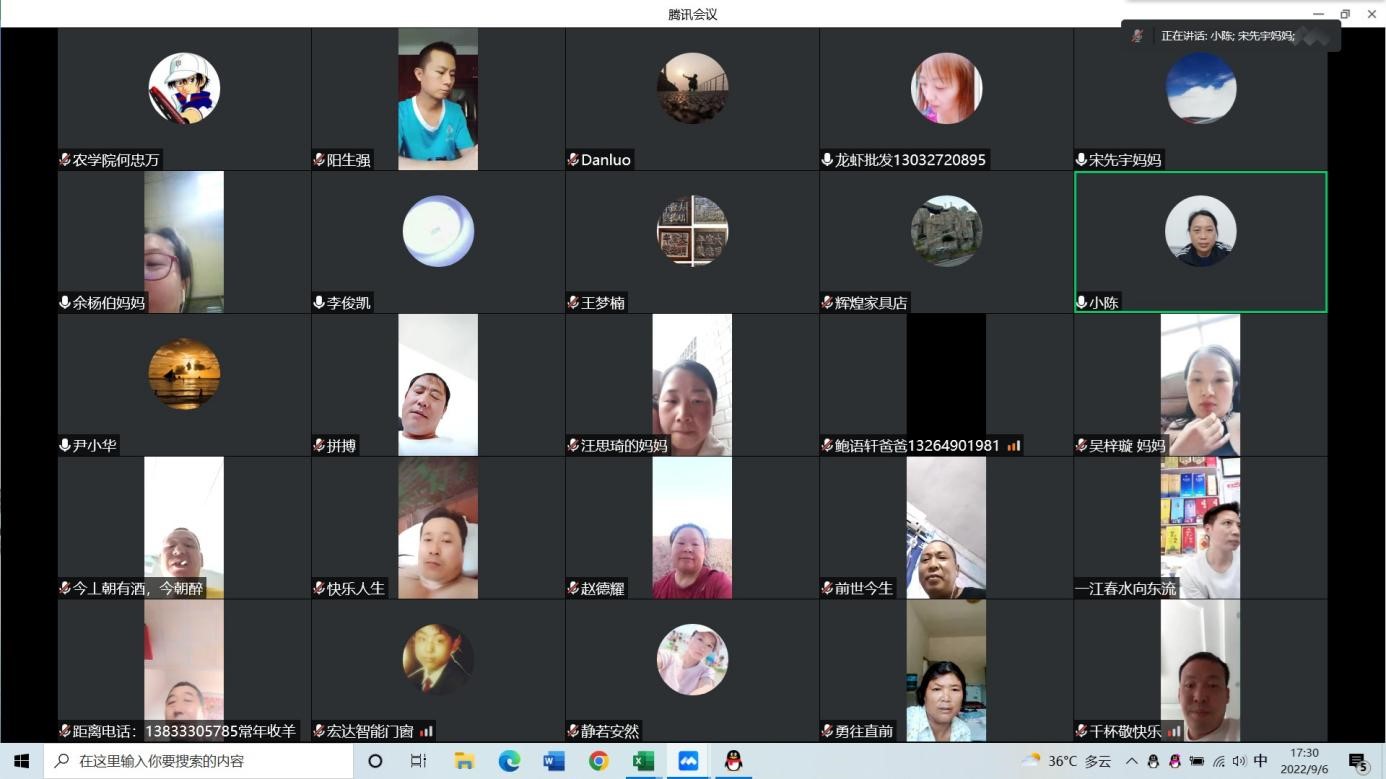Click the 正在讲话 speaker status text
Viewport: 1386px width, 779px height.
click(x=1227, y=36)
